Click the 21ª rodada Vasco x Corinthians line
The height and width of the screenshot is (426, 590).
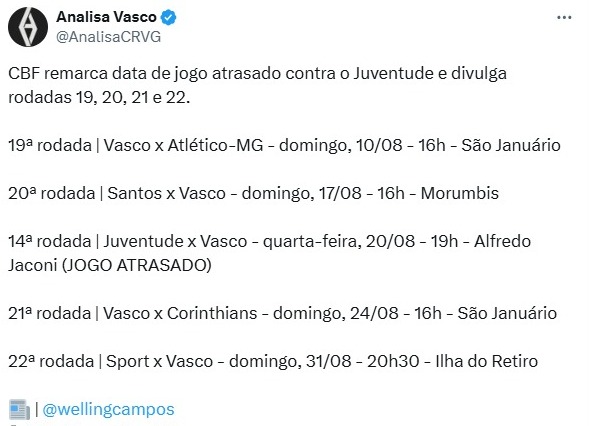[x=283, y=313]
